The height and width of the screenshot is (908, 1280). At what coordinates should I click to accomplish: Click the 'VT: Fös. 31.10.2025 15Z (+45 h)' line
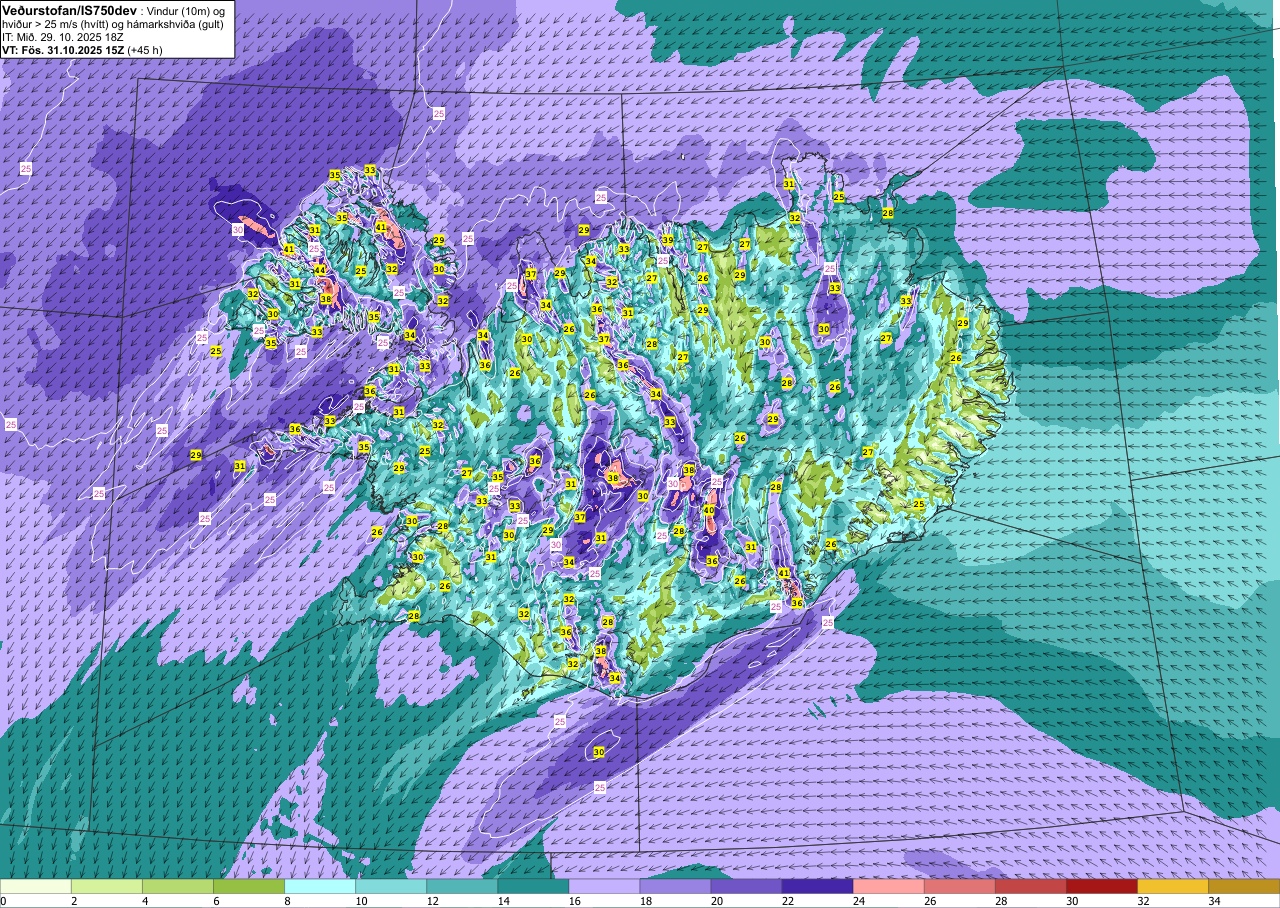82,49
